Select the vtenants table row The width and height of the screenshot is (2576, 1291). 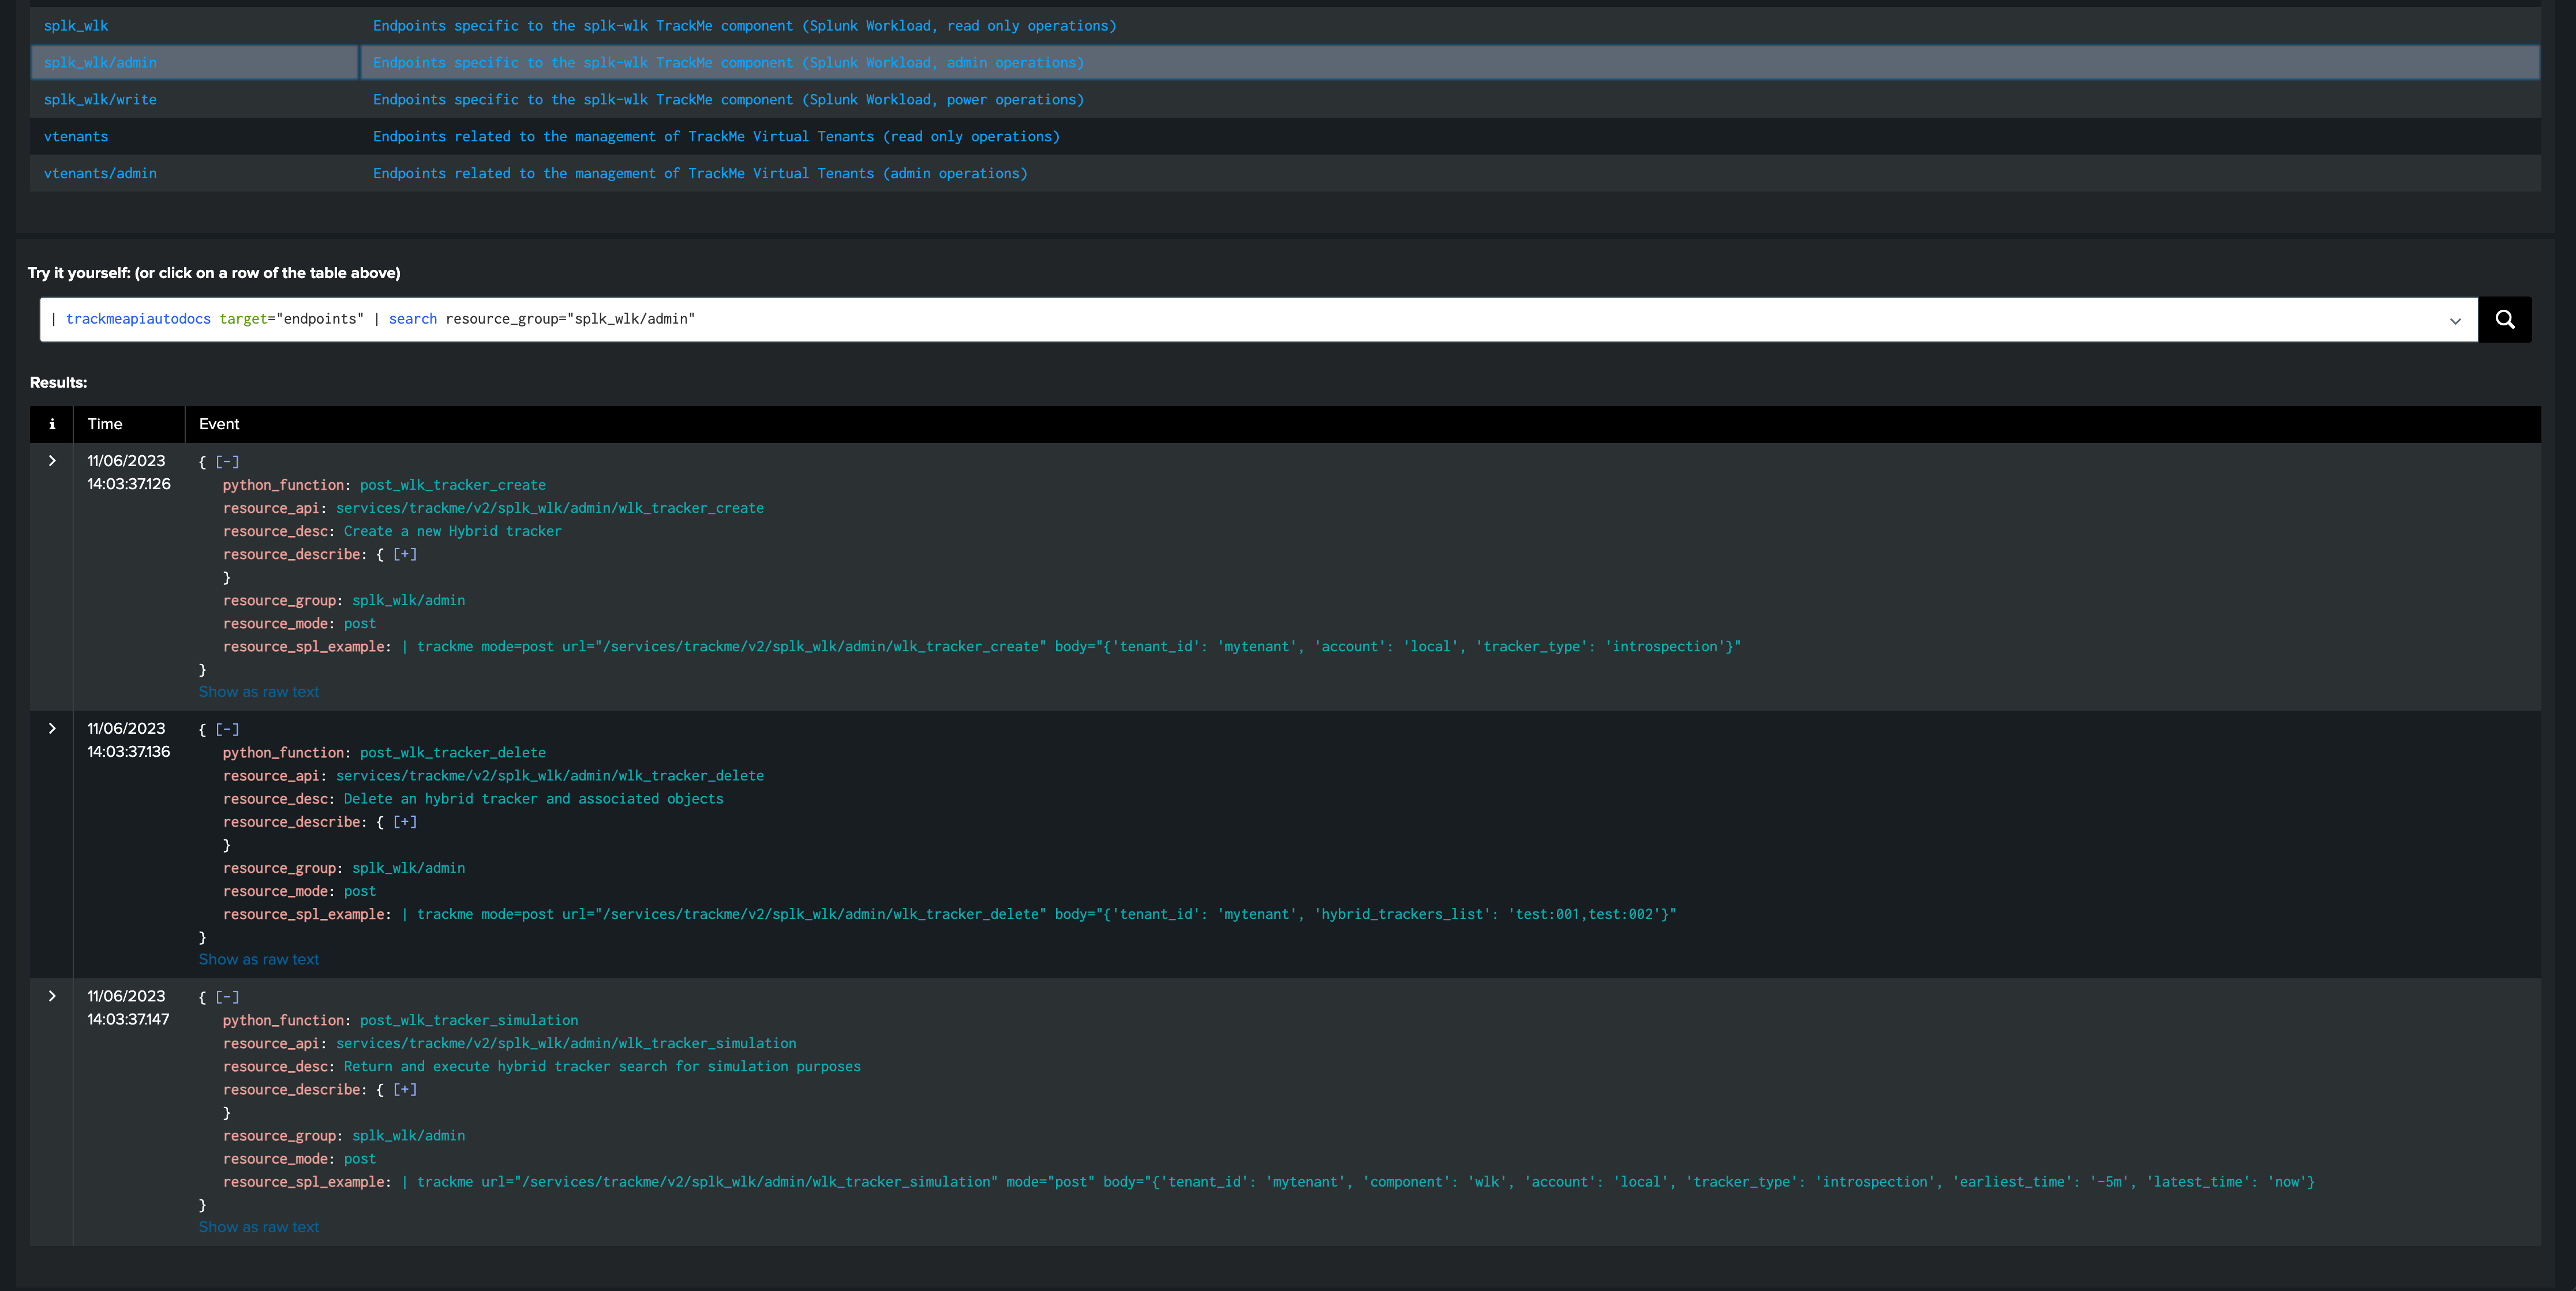(1285, 137)
